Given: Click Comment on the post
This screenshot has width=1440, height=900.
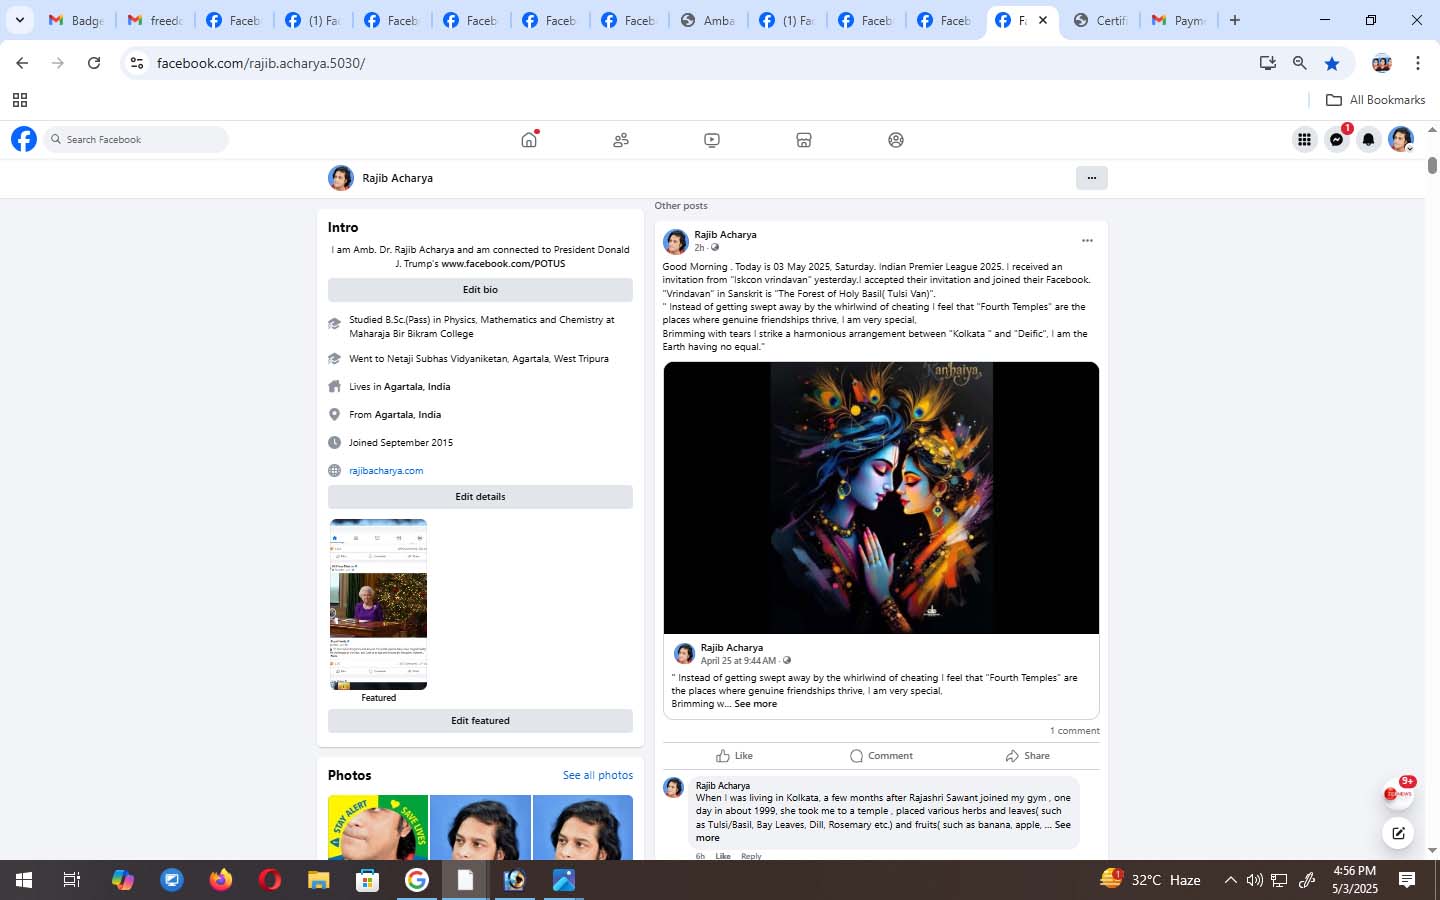Looking at the screenshot, I should [881, 756].
